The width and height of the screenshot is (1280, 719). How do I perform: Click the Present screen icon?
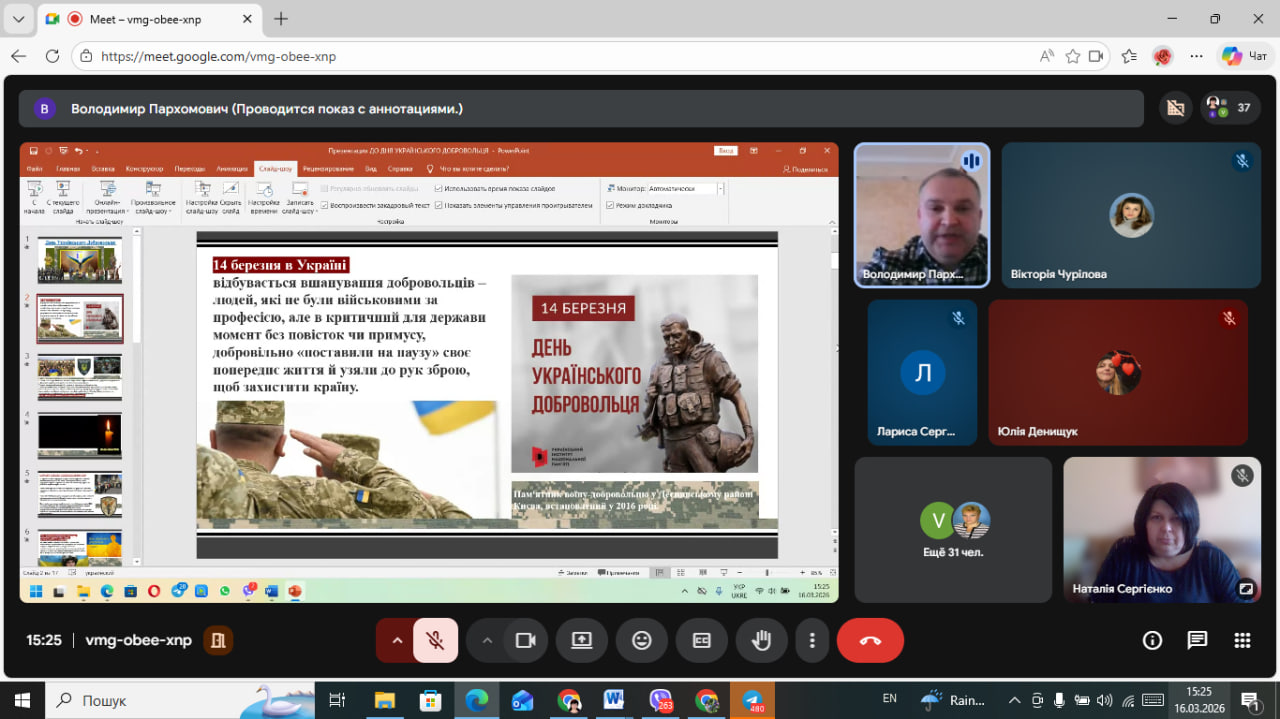coord(582,641)
